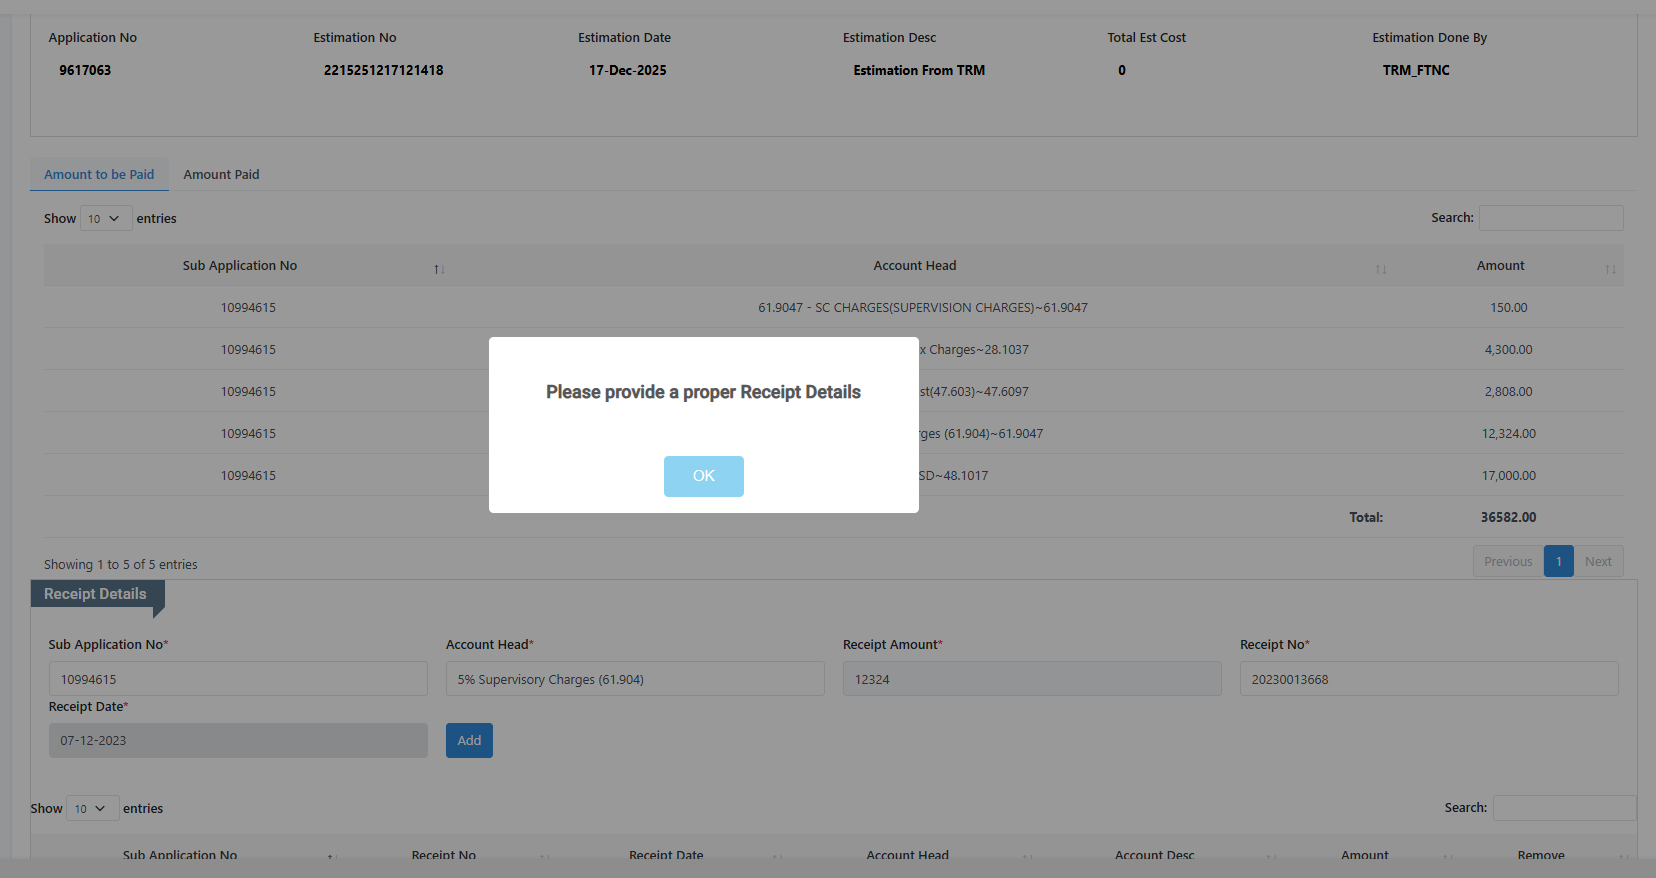The height and width of the screenshot is (878, 1656).
Task: Select the Amount to be Paid tab
Action: [x=99, y=174]
